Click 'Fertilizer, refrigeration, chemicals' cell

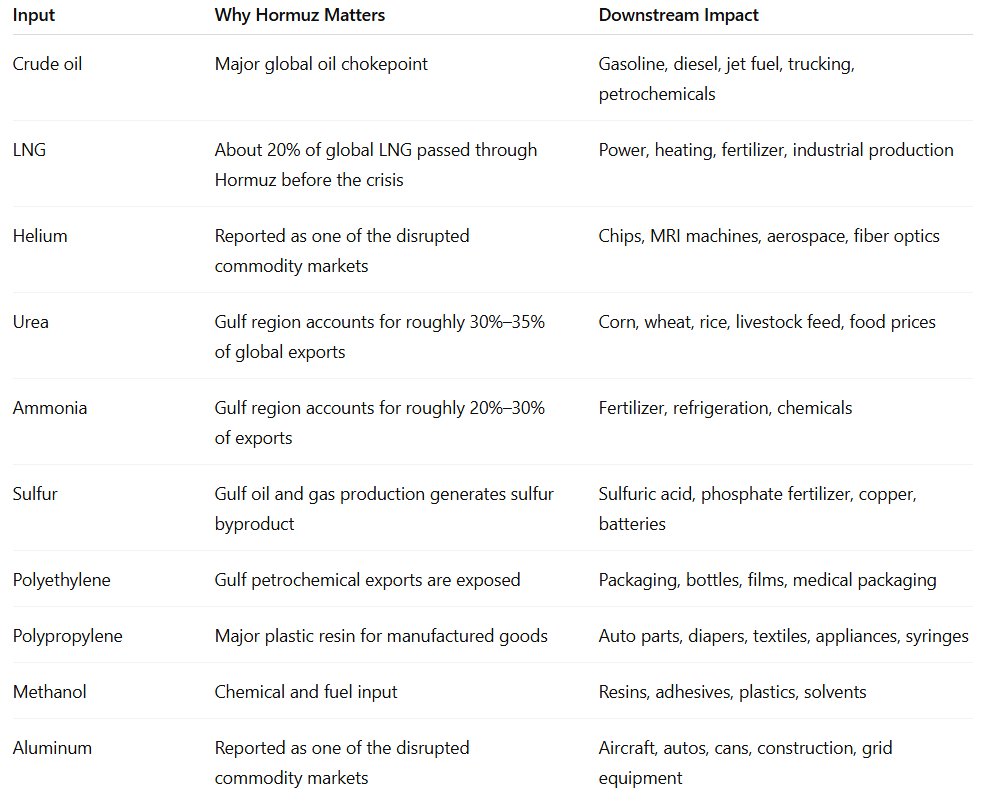pyautogui.click(x=725, y=408)
